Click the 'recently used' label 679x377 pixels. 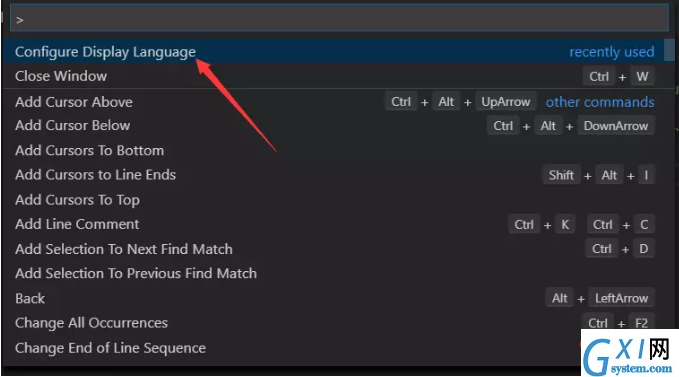[x=611, y=52]
